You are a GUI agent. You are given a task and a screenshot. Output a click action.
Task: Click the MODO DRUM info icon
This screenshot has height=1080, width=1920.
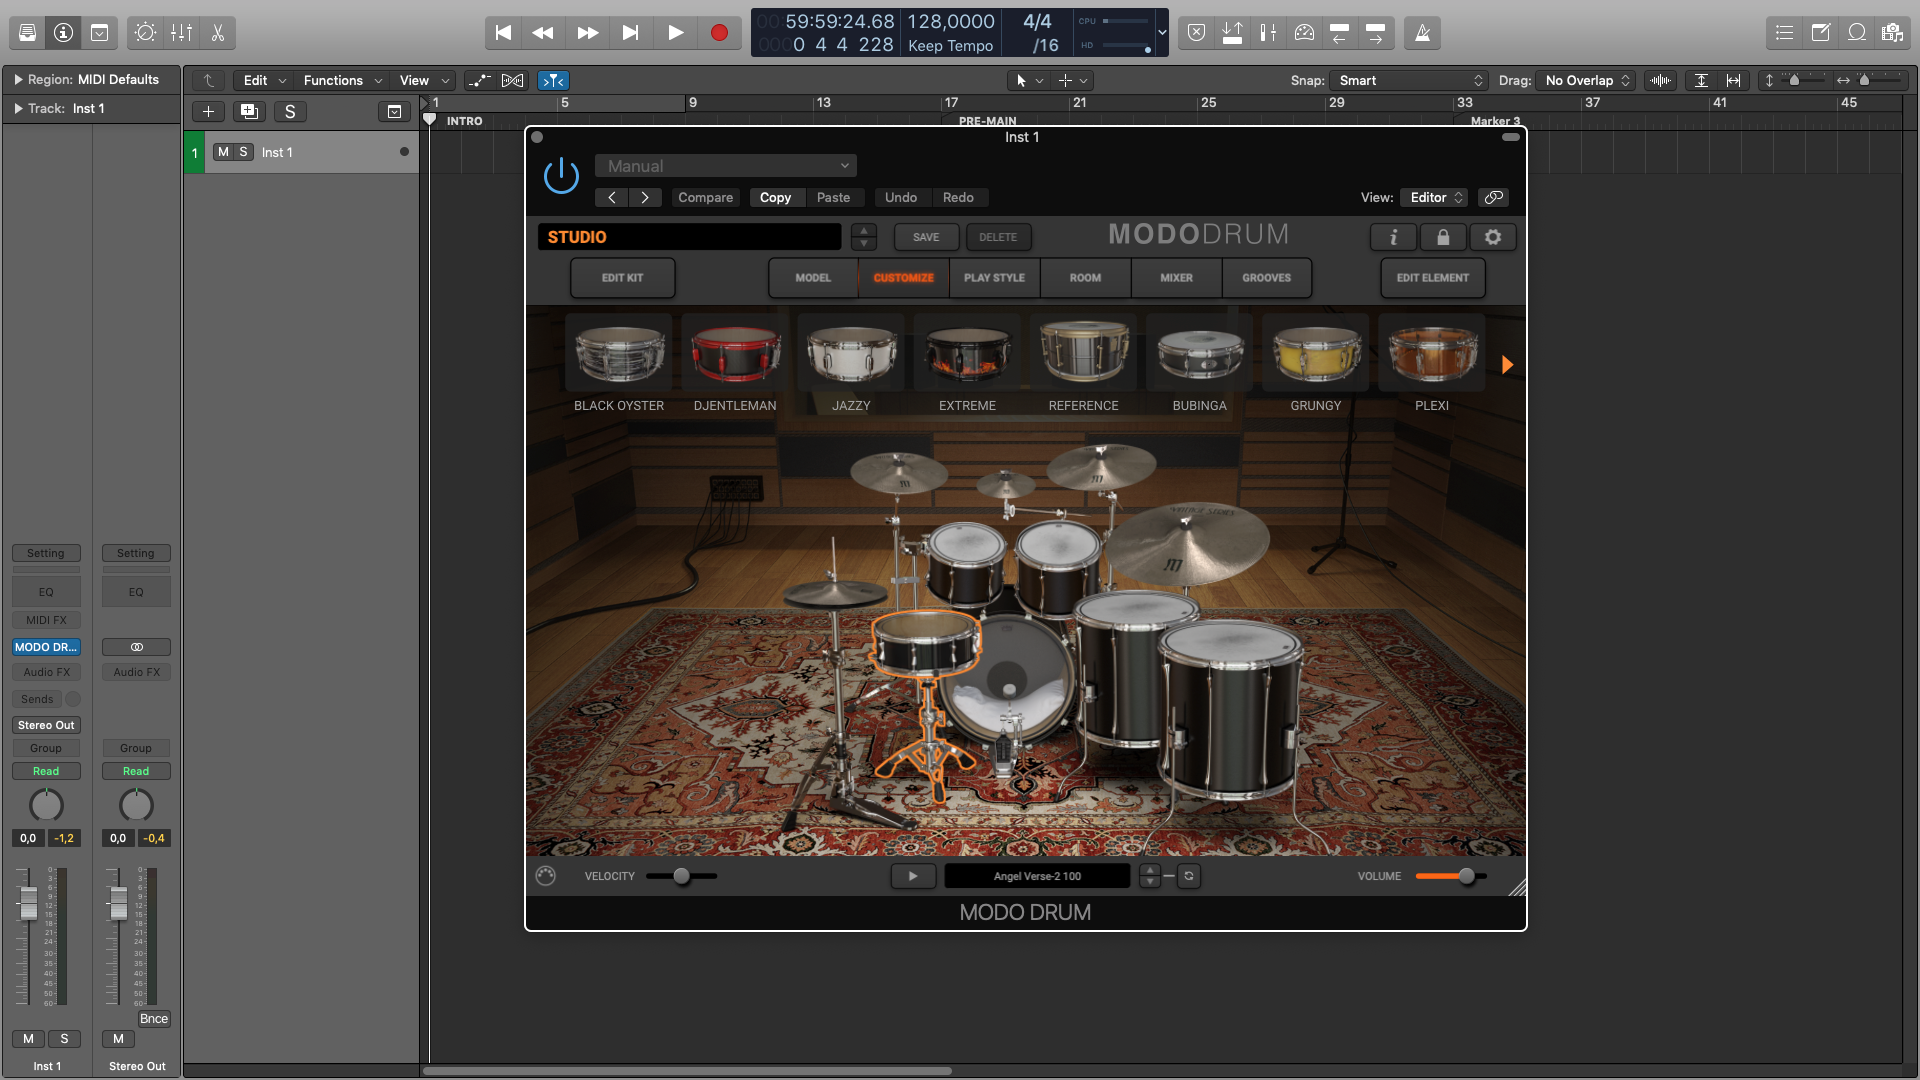click(1393, 237)
